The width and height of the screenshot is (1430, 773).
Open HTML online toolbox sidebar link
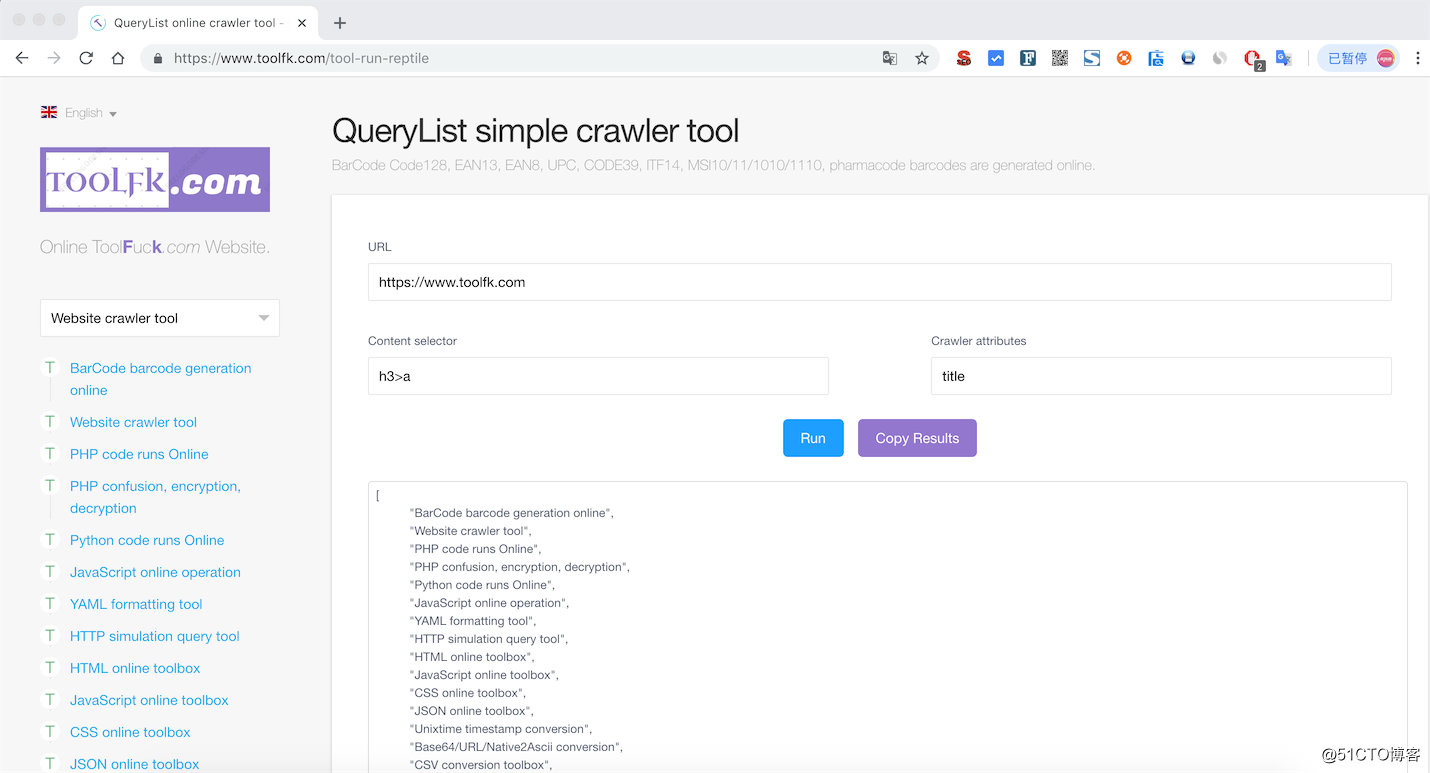click(x=135, y=668)
